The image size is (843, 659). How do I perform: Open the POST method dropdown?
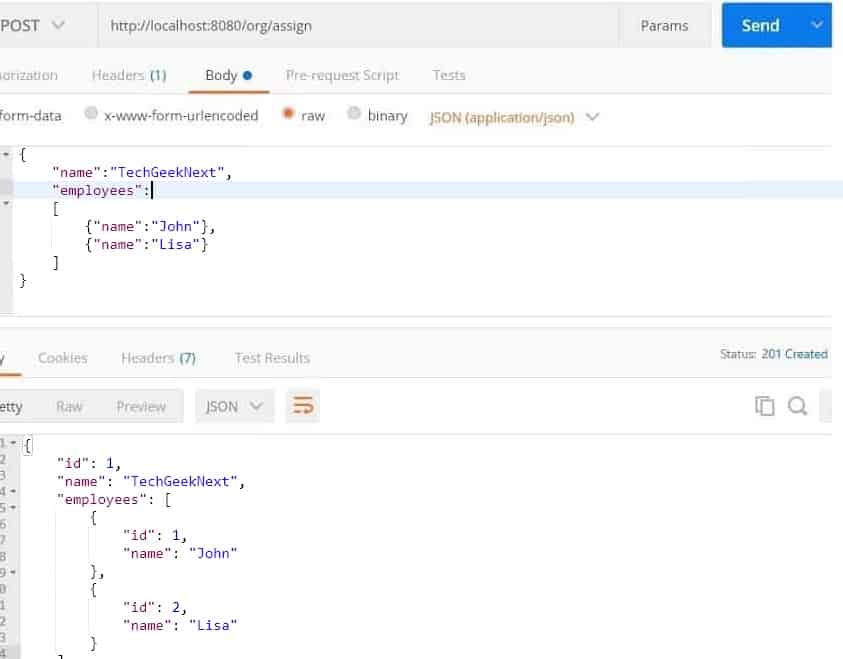pos(32,25)
